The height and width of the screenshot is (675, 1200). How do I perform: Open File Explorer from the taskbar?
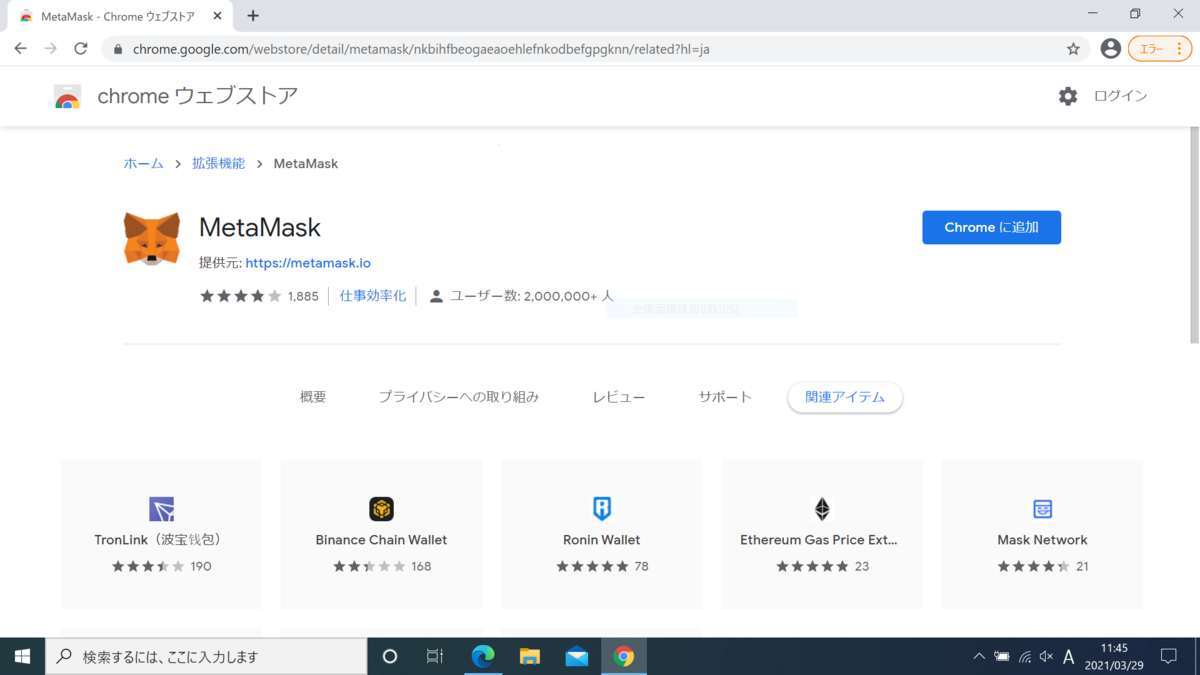pyautogui.click(x=530, y=656)
